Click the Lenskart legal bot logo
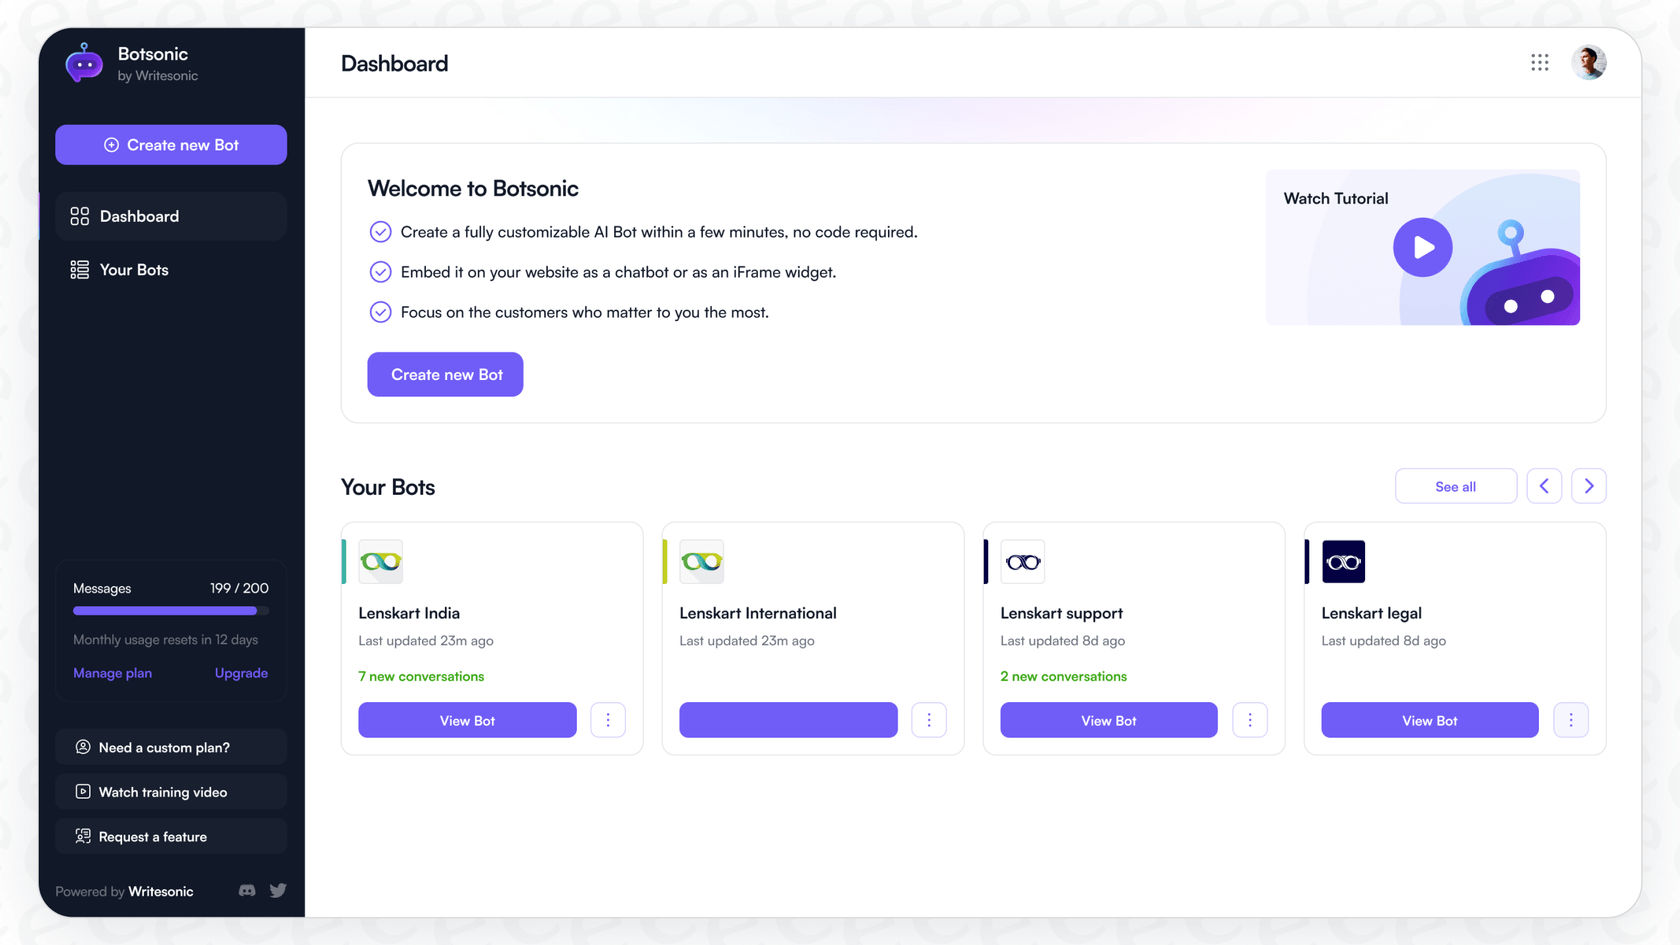The image size is (1680, 945). pyautogui.click(x=1343, y=562)
